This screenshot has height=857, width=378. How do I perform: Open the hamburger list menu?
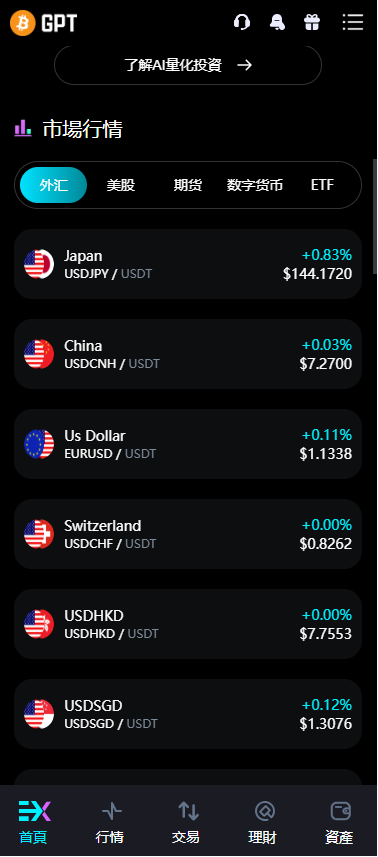pos(353,22)
